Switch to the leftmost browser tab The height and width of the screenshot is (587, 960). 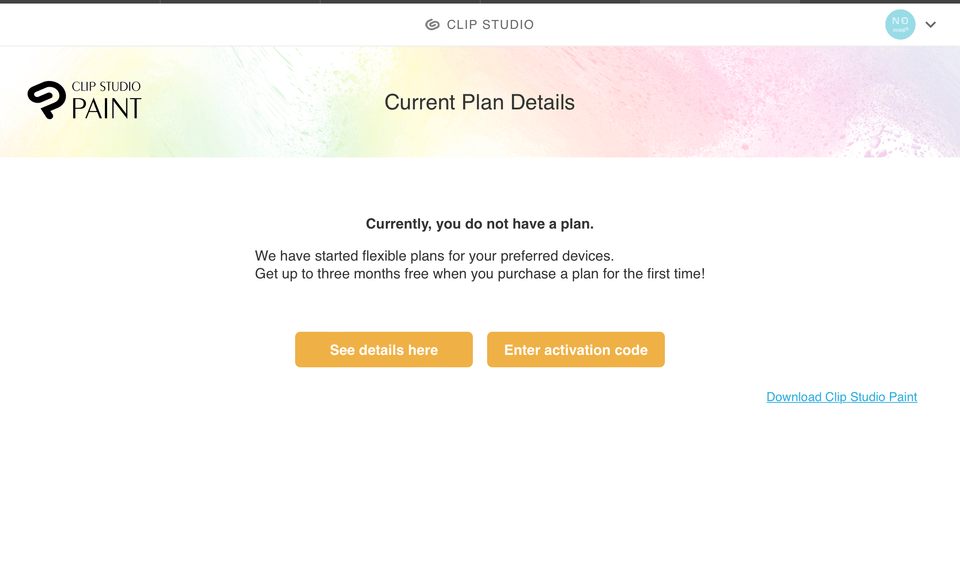click(x=80, y=3)
